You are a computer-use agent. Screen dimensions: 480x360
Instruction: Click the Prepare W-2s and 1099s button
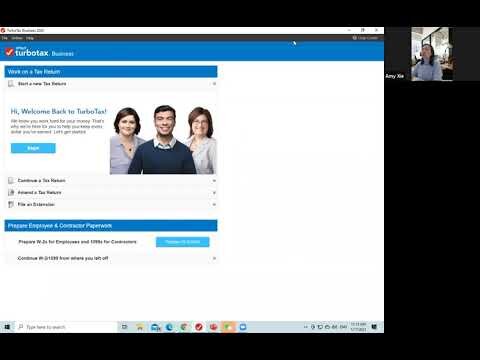183,242
